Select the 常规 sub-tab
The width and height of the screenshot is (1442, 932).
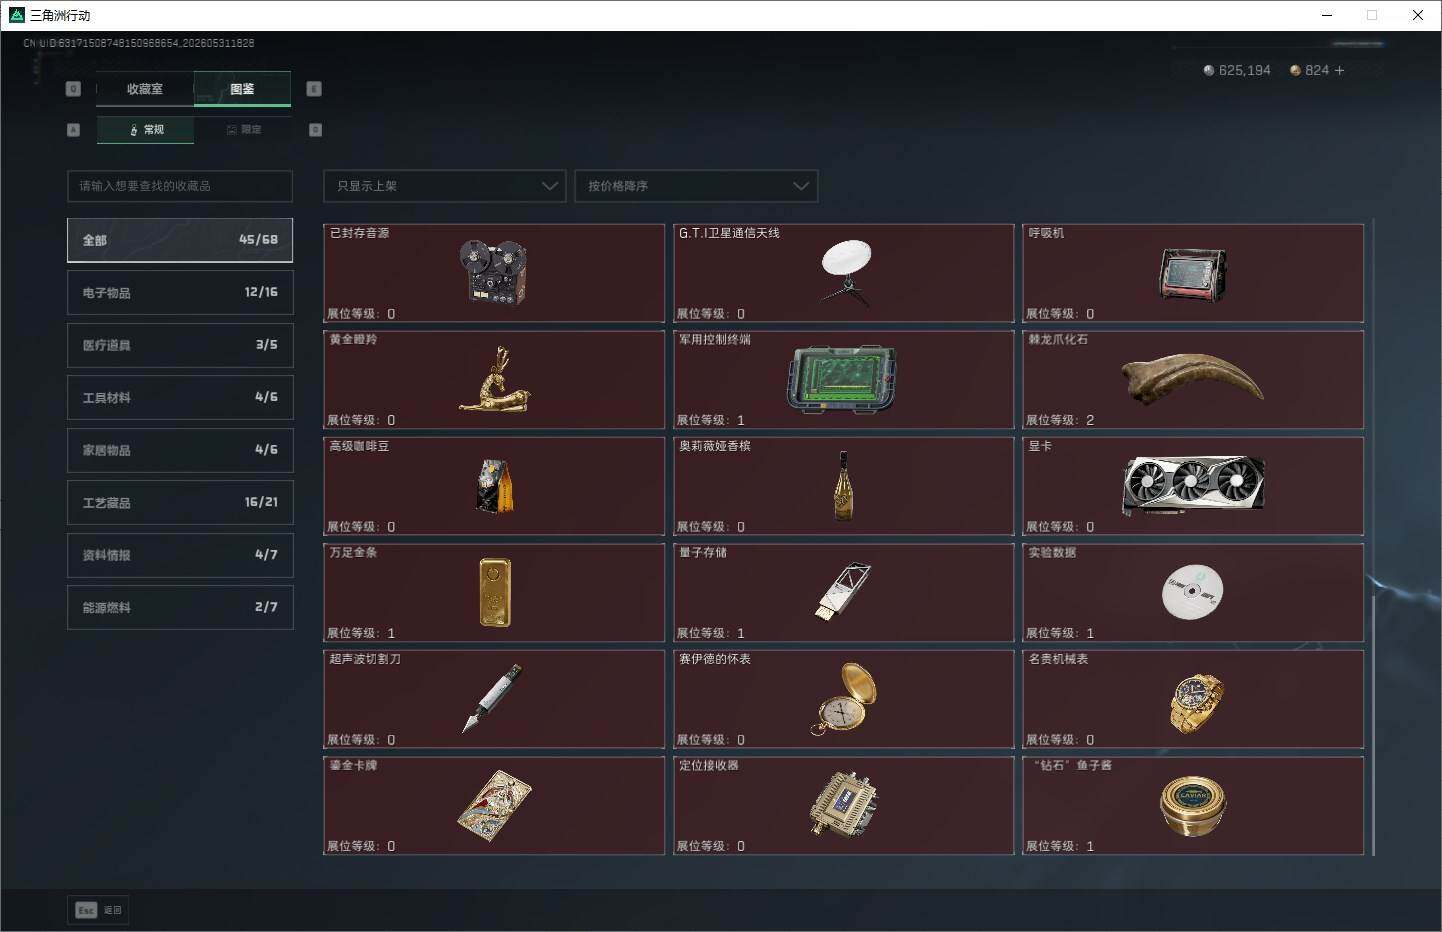pyautogui.click(x=146, y=130)
